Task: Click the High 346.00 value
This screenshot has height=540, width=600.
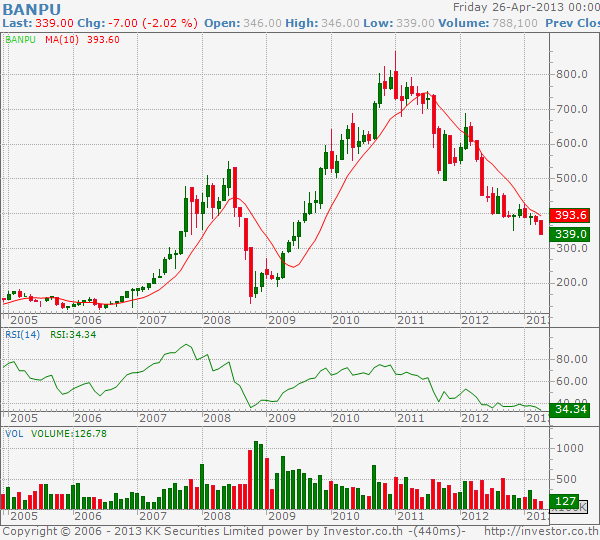Action: coord(340,23)
